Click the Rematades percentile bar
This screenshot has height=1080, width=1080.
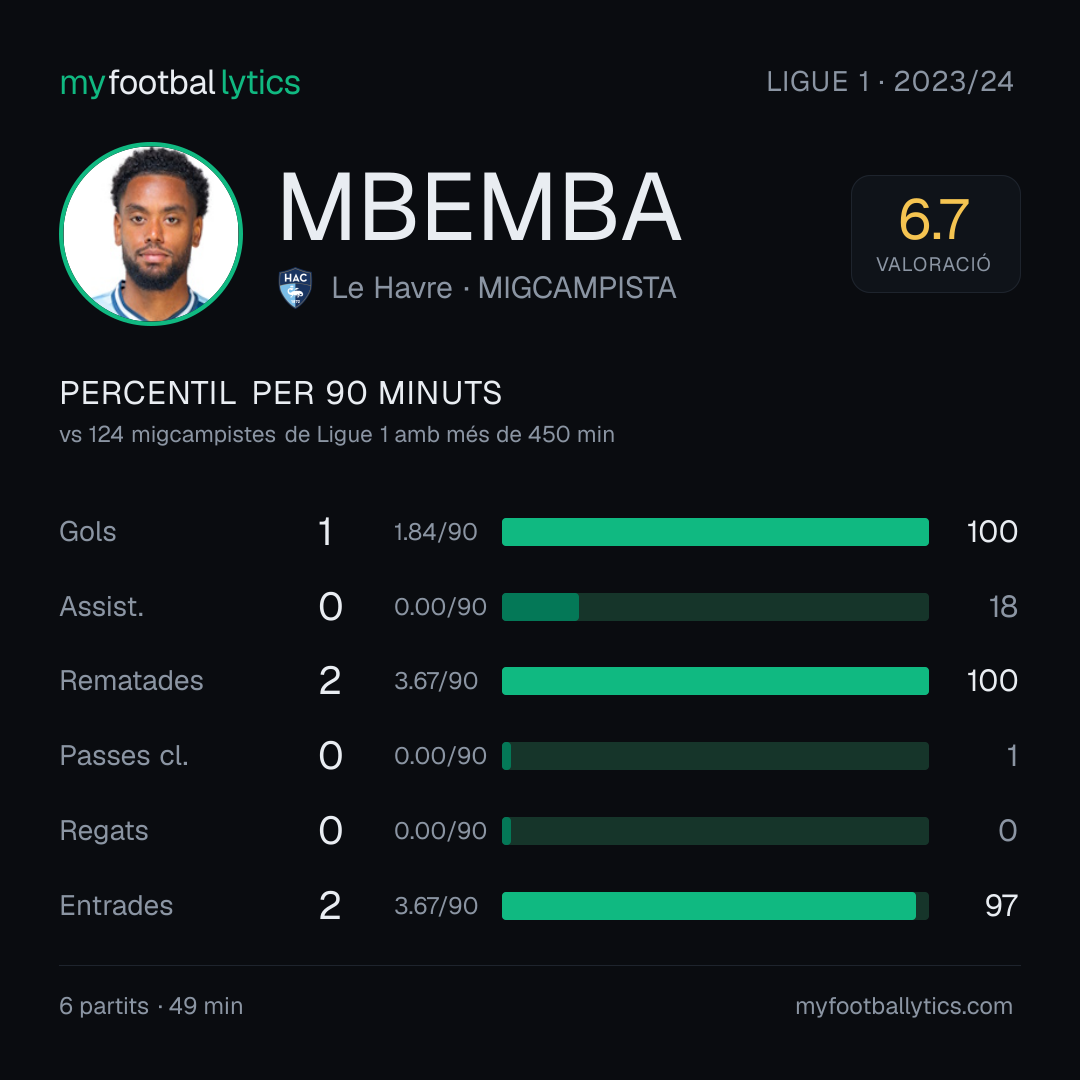(x=715, y=681)
